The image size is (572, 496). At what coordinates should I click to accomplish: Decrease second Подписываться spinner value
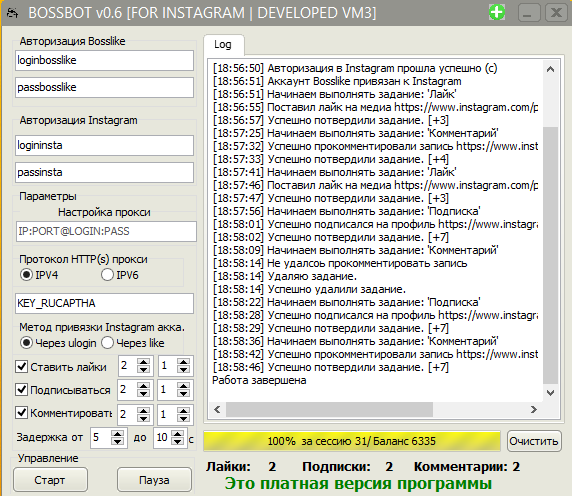(183, 394)
